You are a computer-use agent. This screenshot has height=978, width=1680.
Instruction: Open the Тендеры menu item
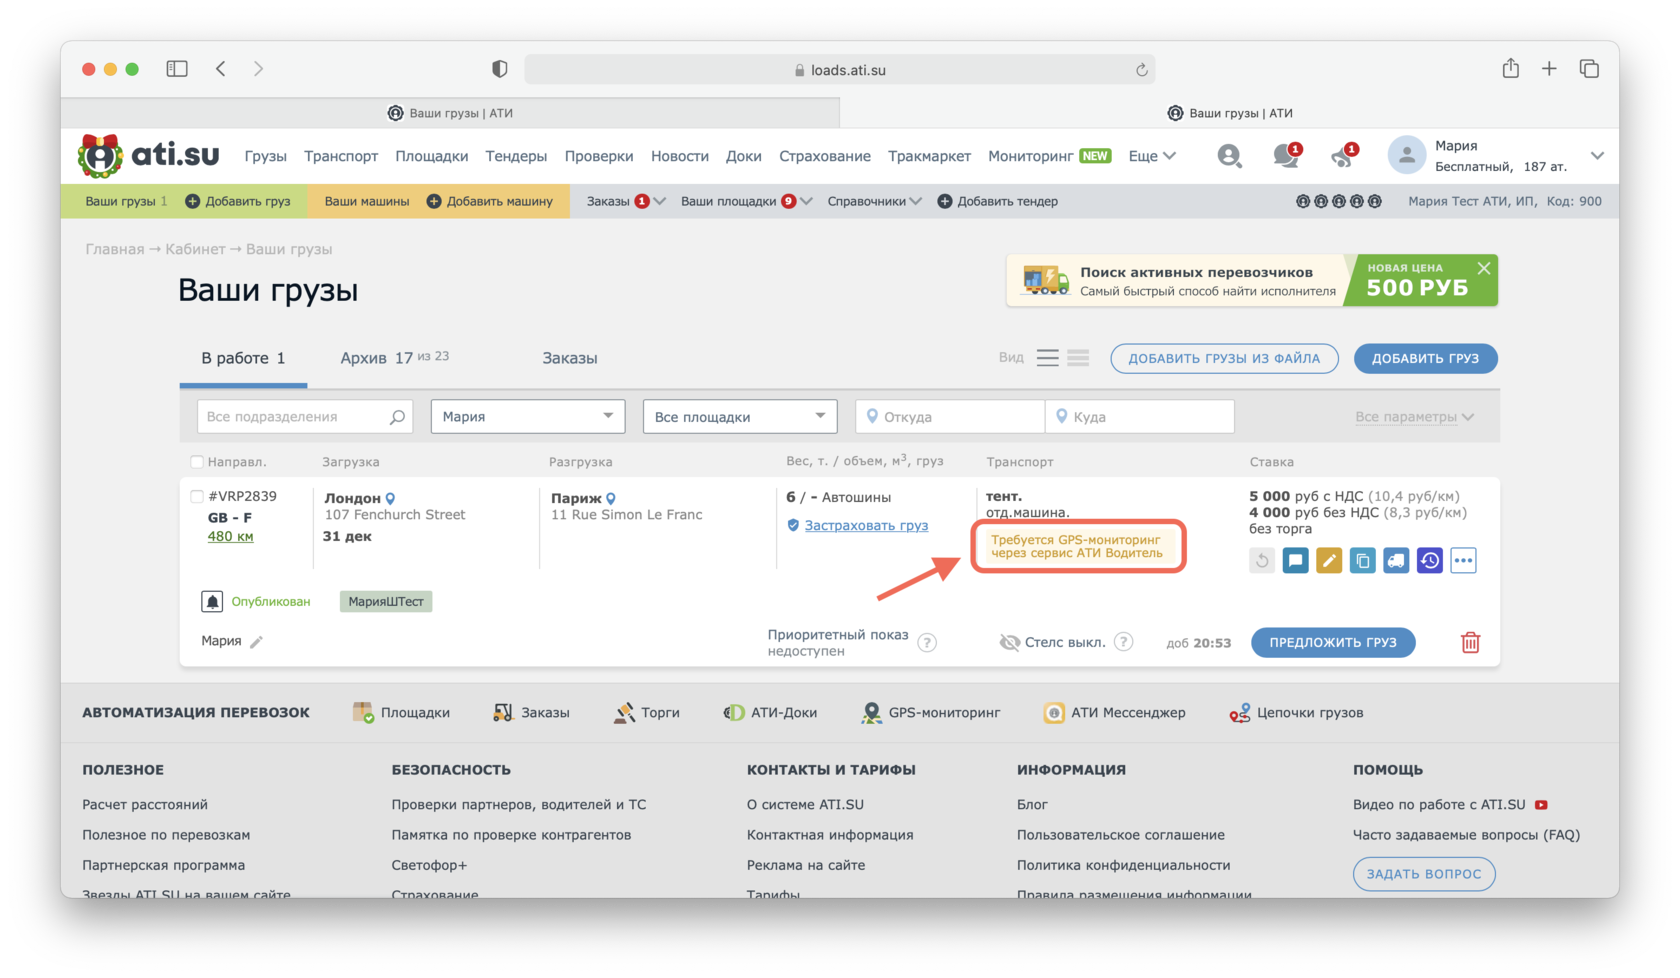point(516,156)
